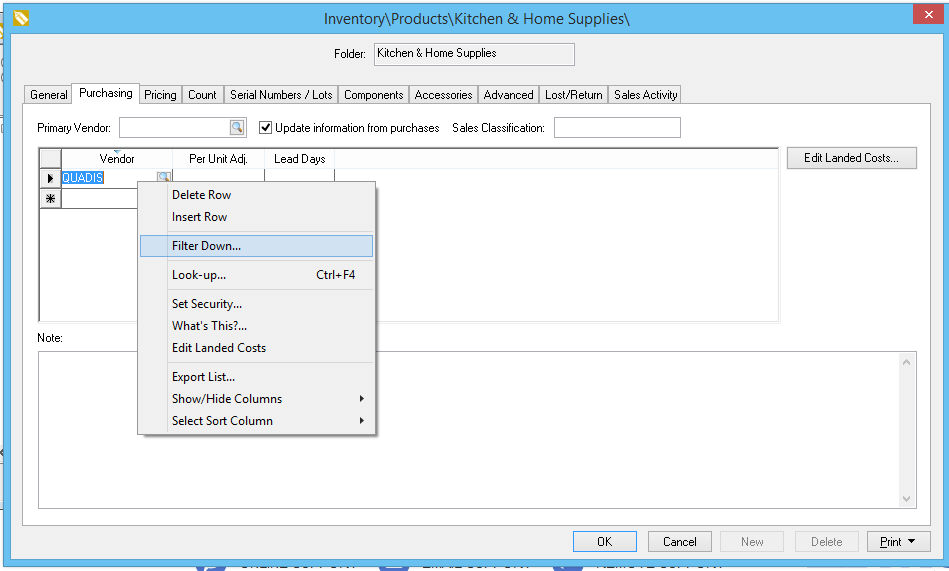
Task: Click the application icon in title bar
Action: click(21, 17)
